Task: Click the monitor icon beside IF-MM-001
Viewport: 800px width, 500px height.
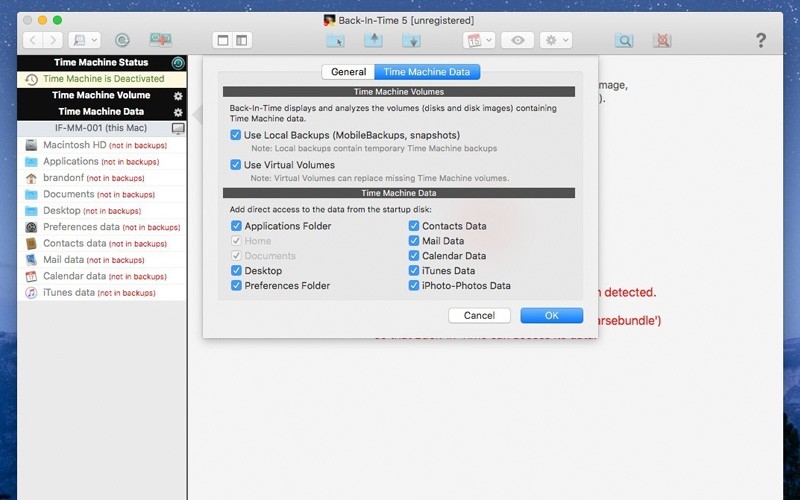Action: tap(178, 129)
